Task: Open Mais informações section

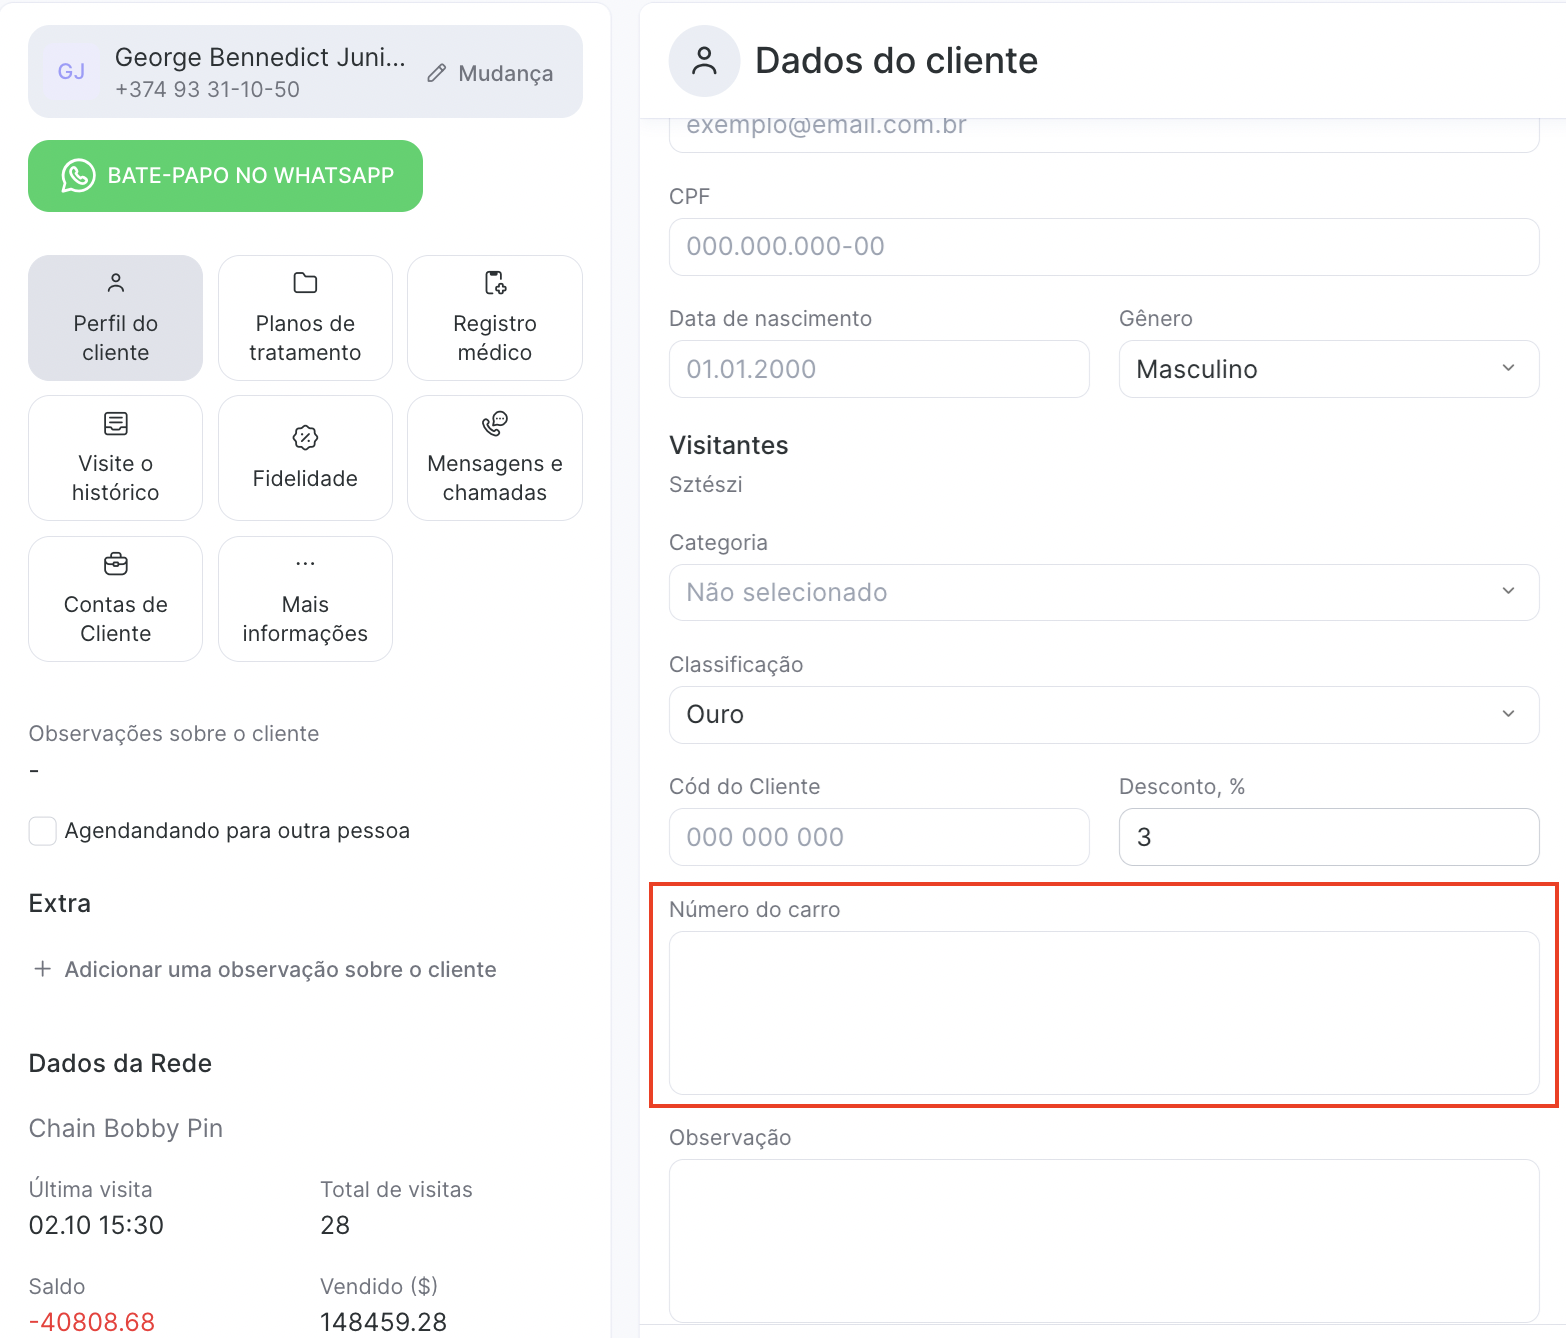Action: pos(305,599)
